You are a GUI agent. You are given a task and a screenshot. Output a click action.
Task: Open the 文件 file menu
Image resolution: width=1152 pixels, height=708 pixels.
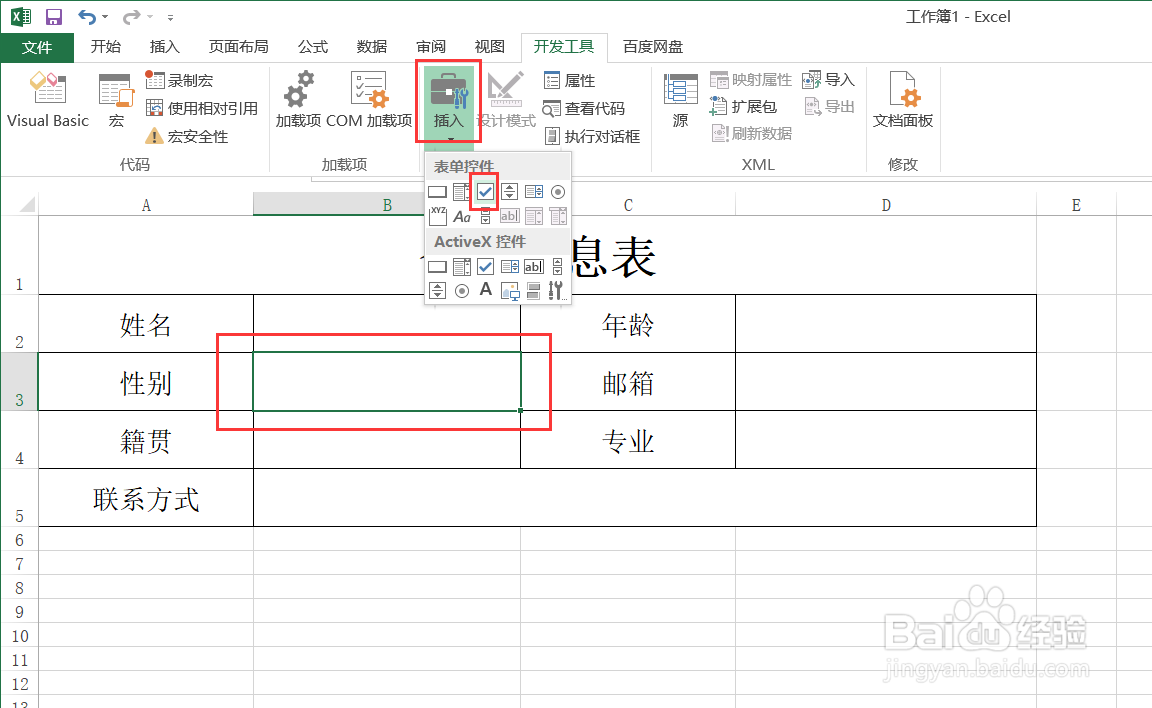[x=37, y=48]
